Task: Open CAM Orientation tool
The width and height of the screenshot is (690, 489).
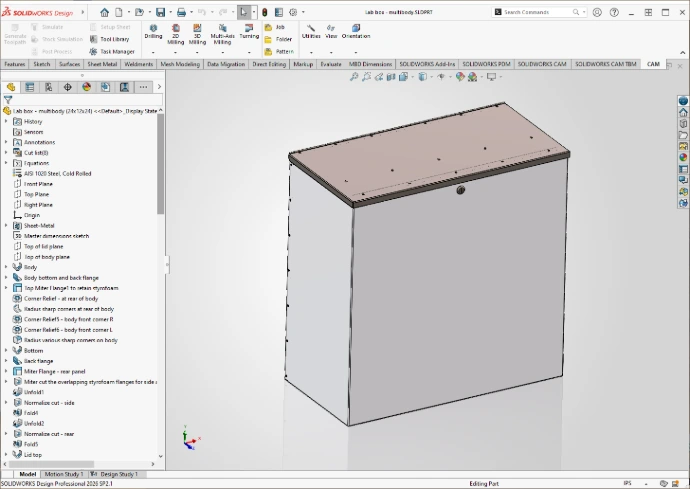Action: click(x=356, y=32)
